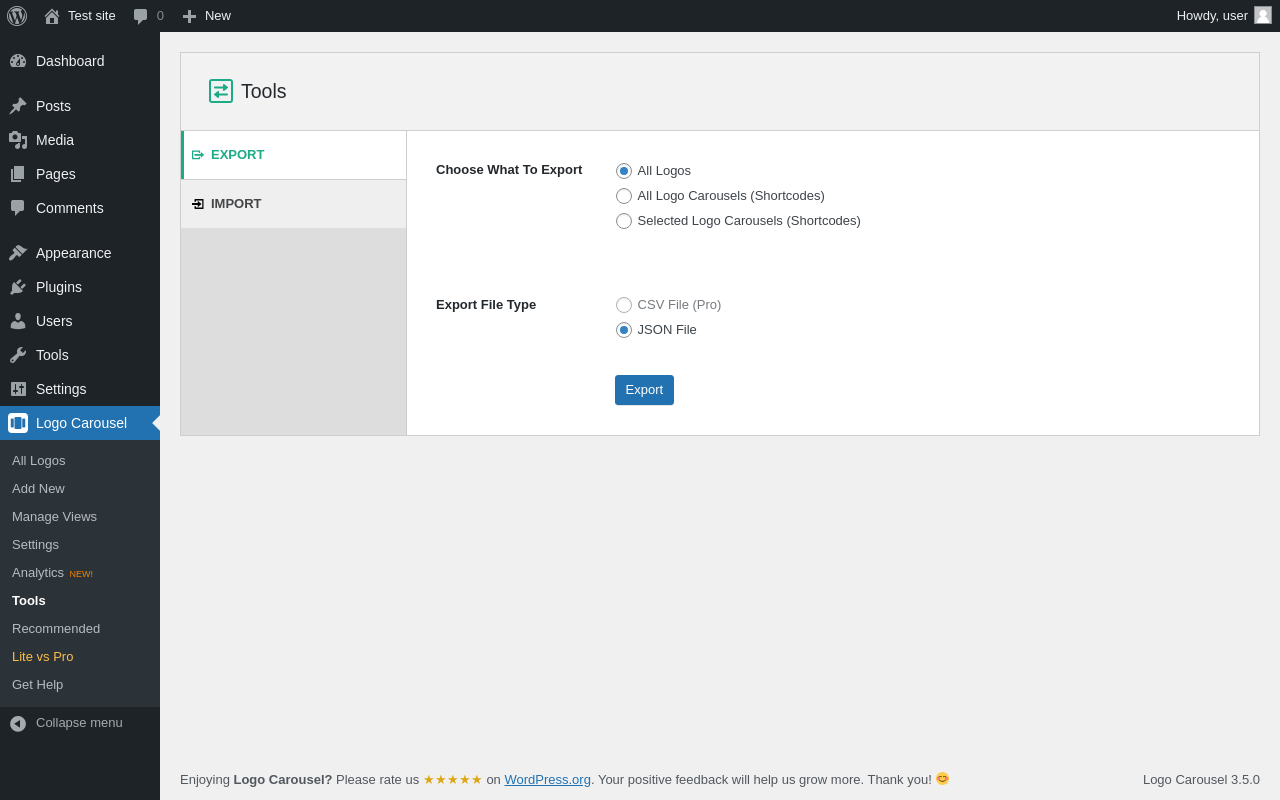Click the Pages icon in sidebar
The width and height of the screenshot is (1280, 800).
18,174
